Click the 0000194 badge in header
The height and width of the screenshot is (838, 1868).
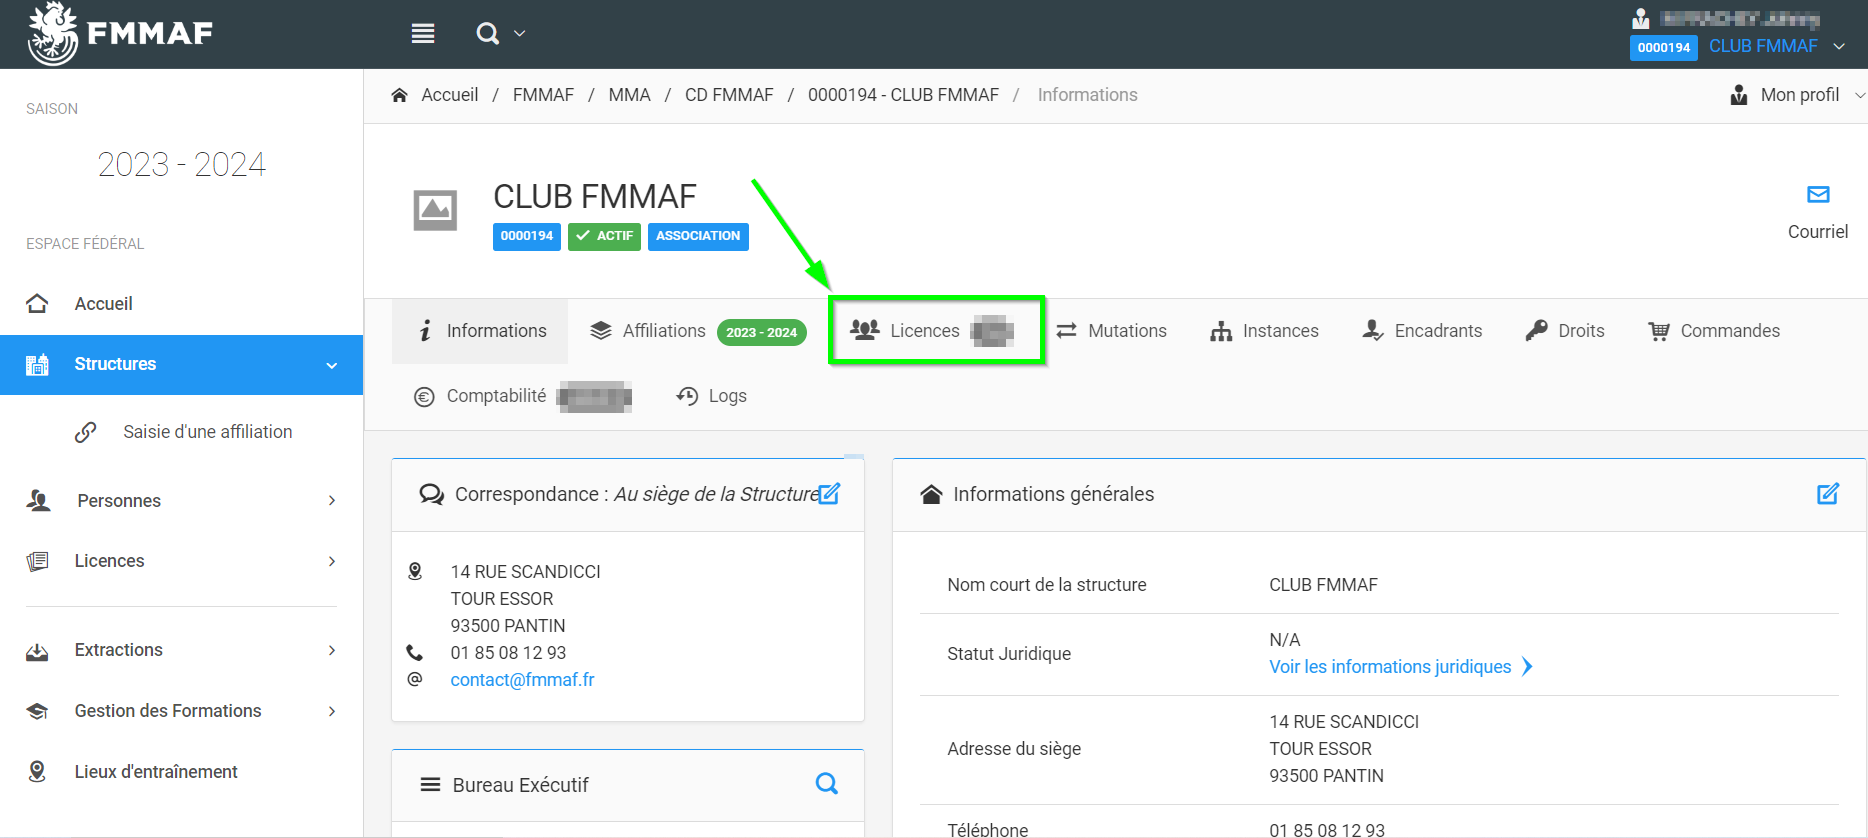pos(1663,47)
